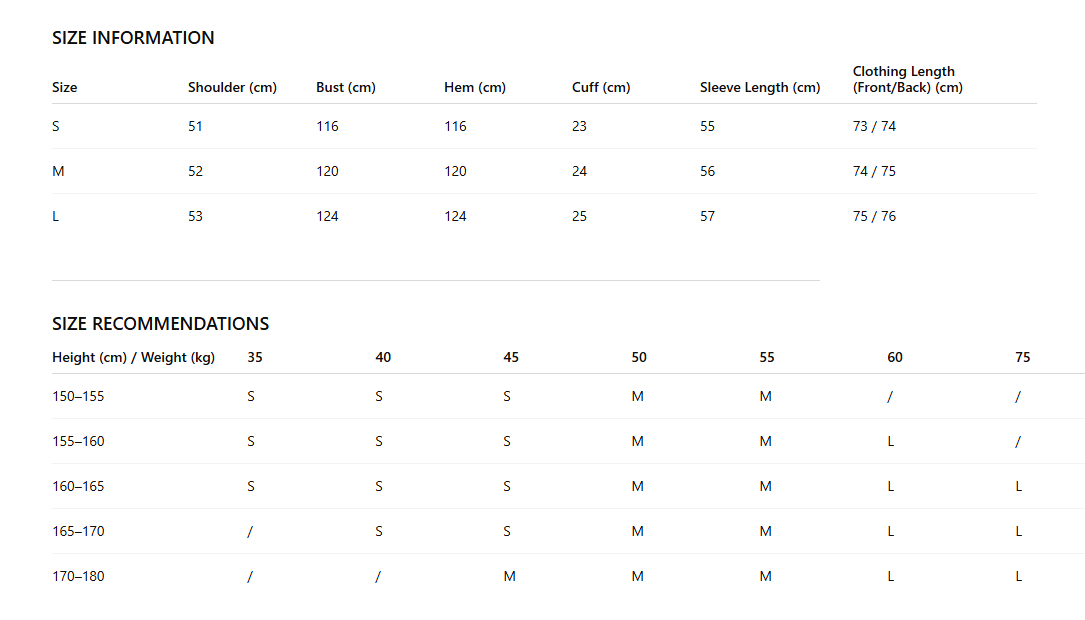Select the Bust (cm) column header
The image size is (1085, 620).
pyautogui.click(x=346, y=87)
